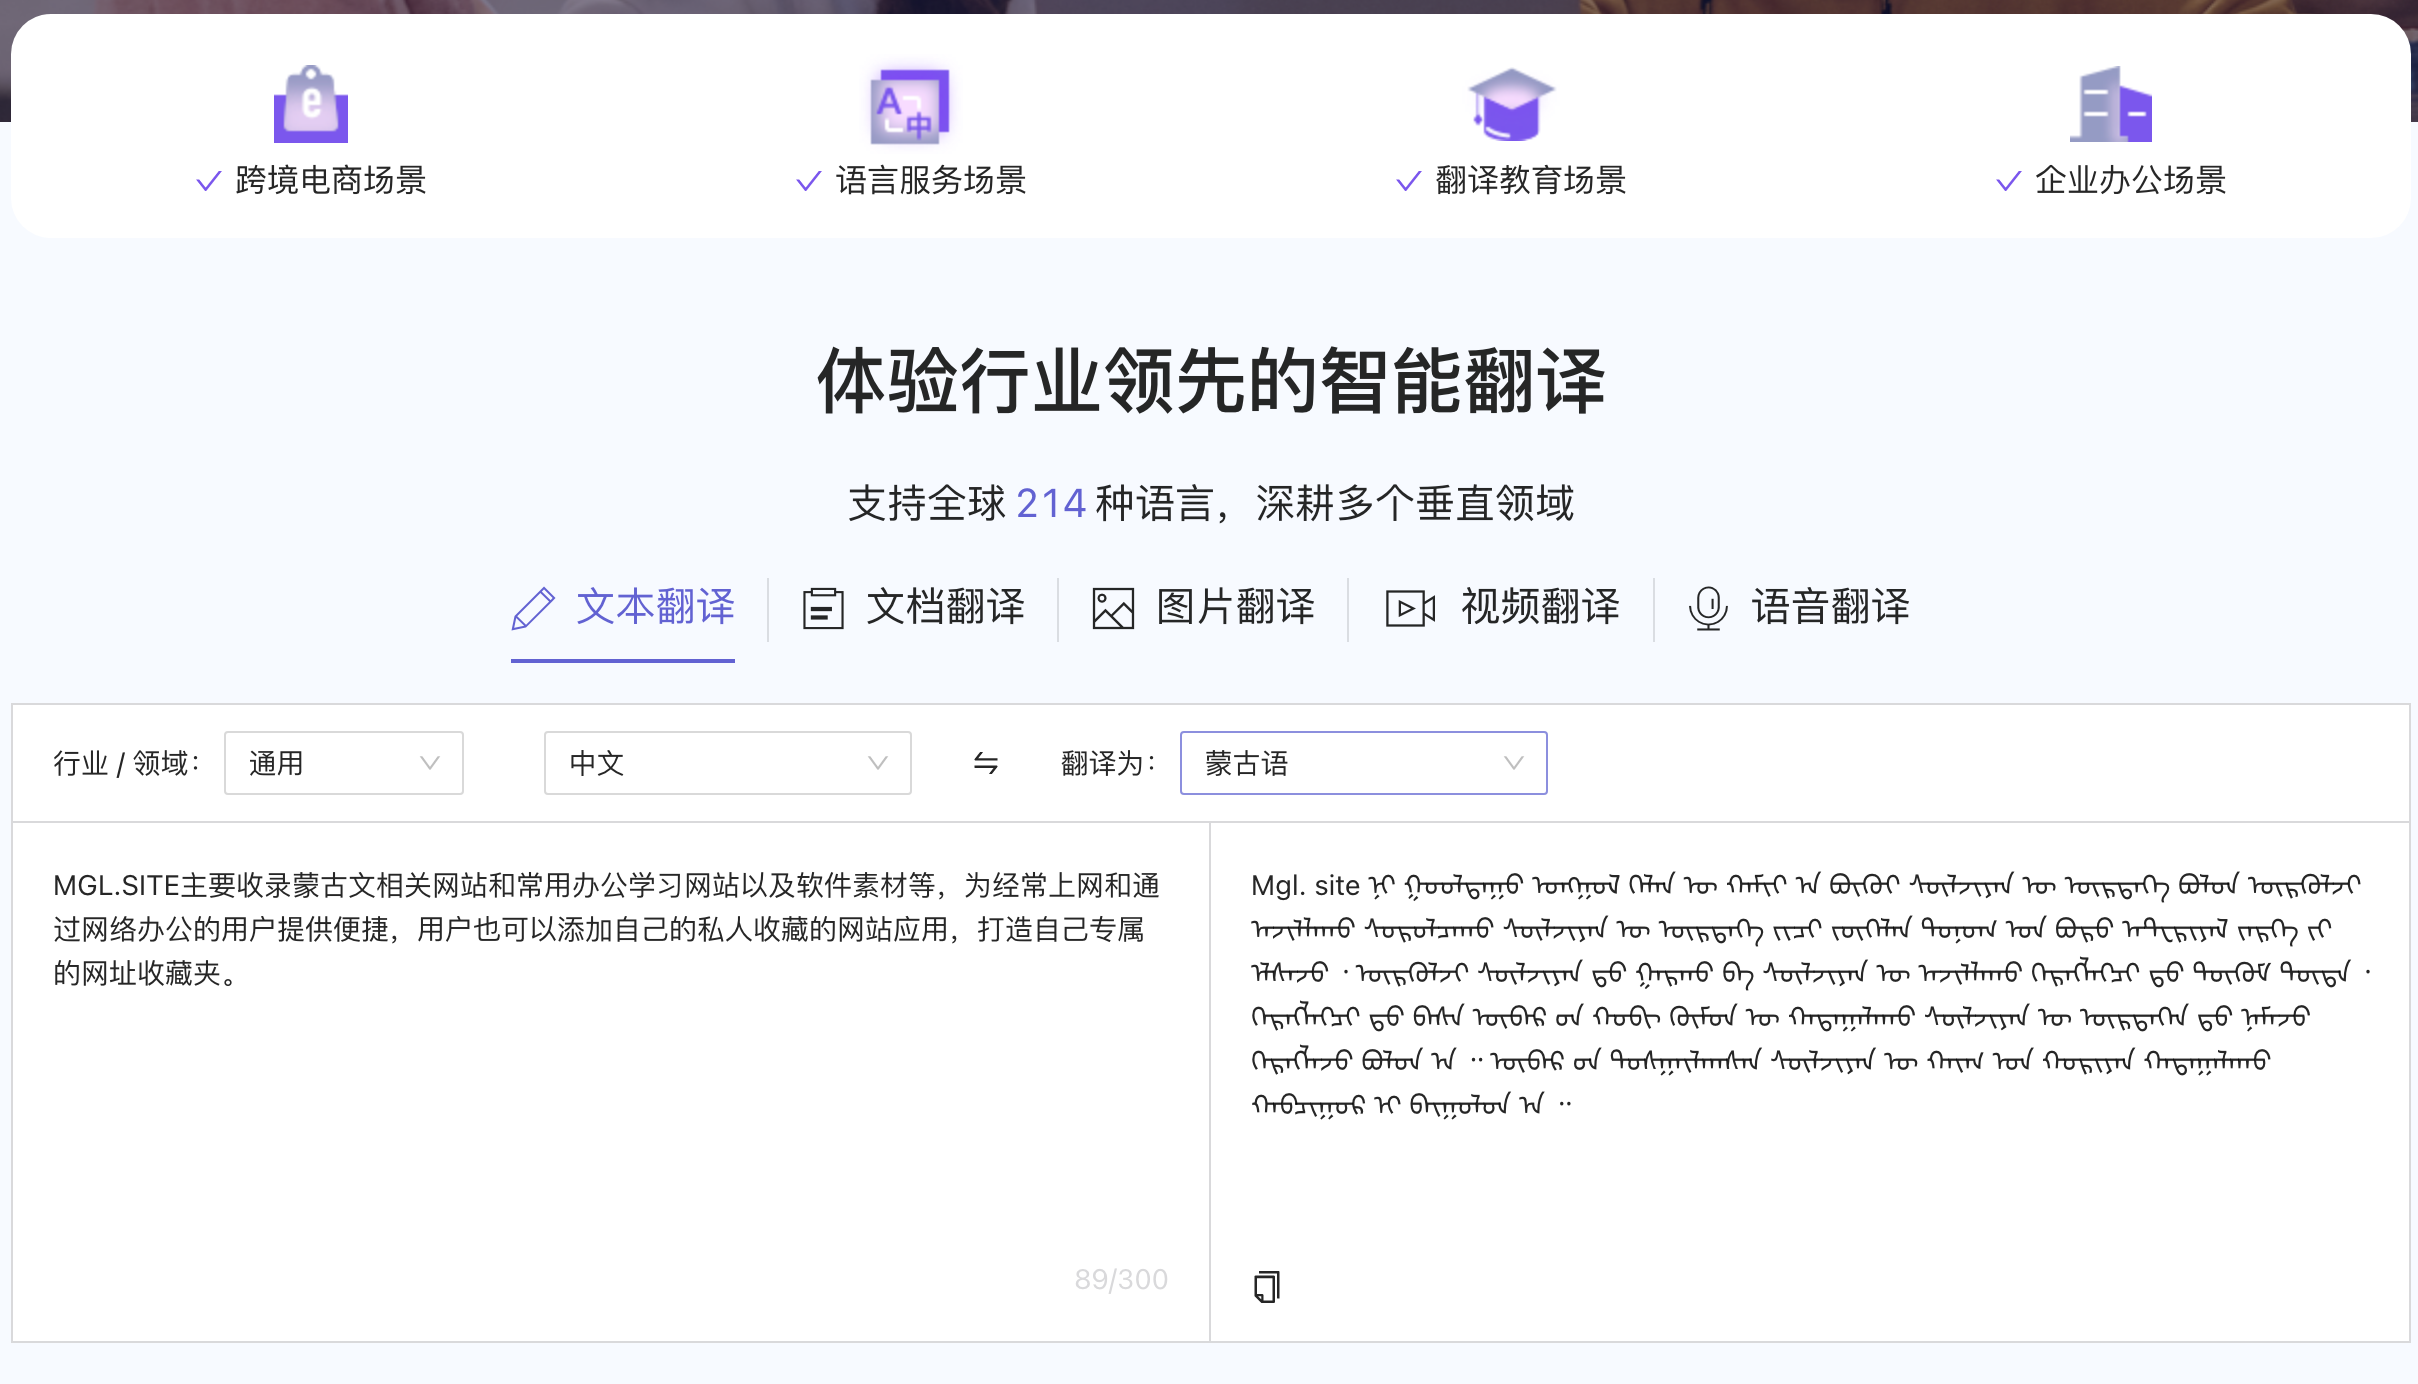Click the 214 languages link
Image resolution: width=2418 pixels, height=1384 pixels.
1049,502
